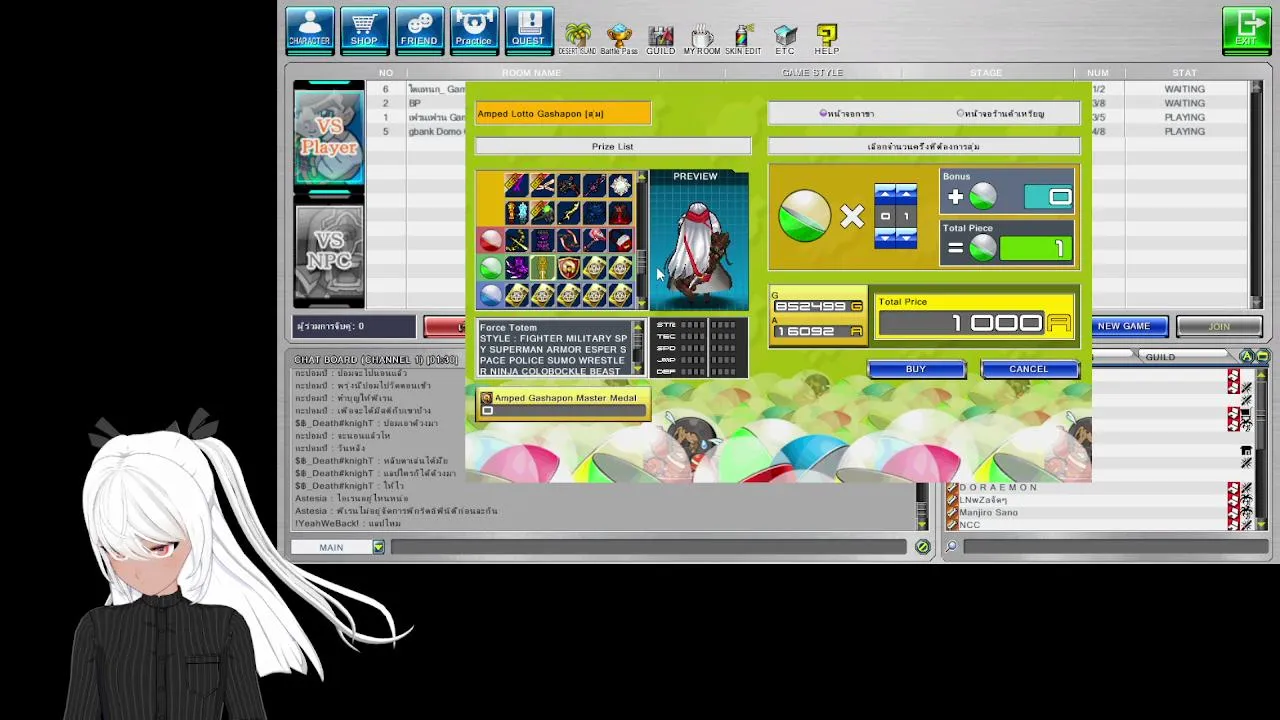Select the red round shield prize item
Screen dimensions: 1280x720
pos(568,267)
